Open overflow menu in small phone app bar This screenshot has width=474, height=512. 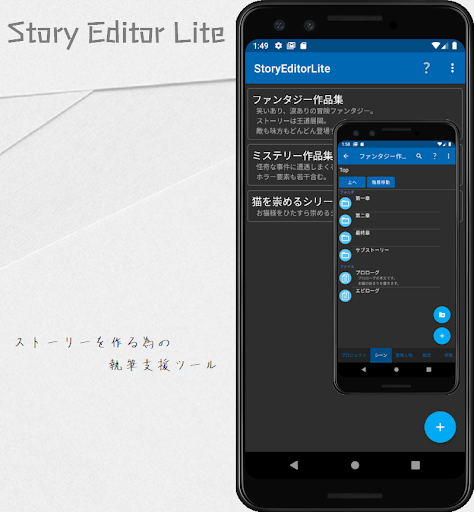(448, 156)
